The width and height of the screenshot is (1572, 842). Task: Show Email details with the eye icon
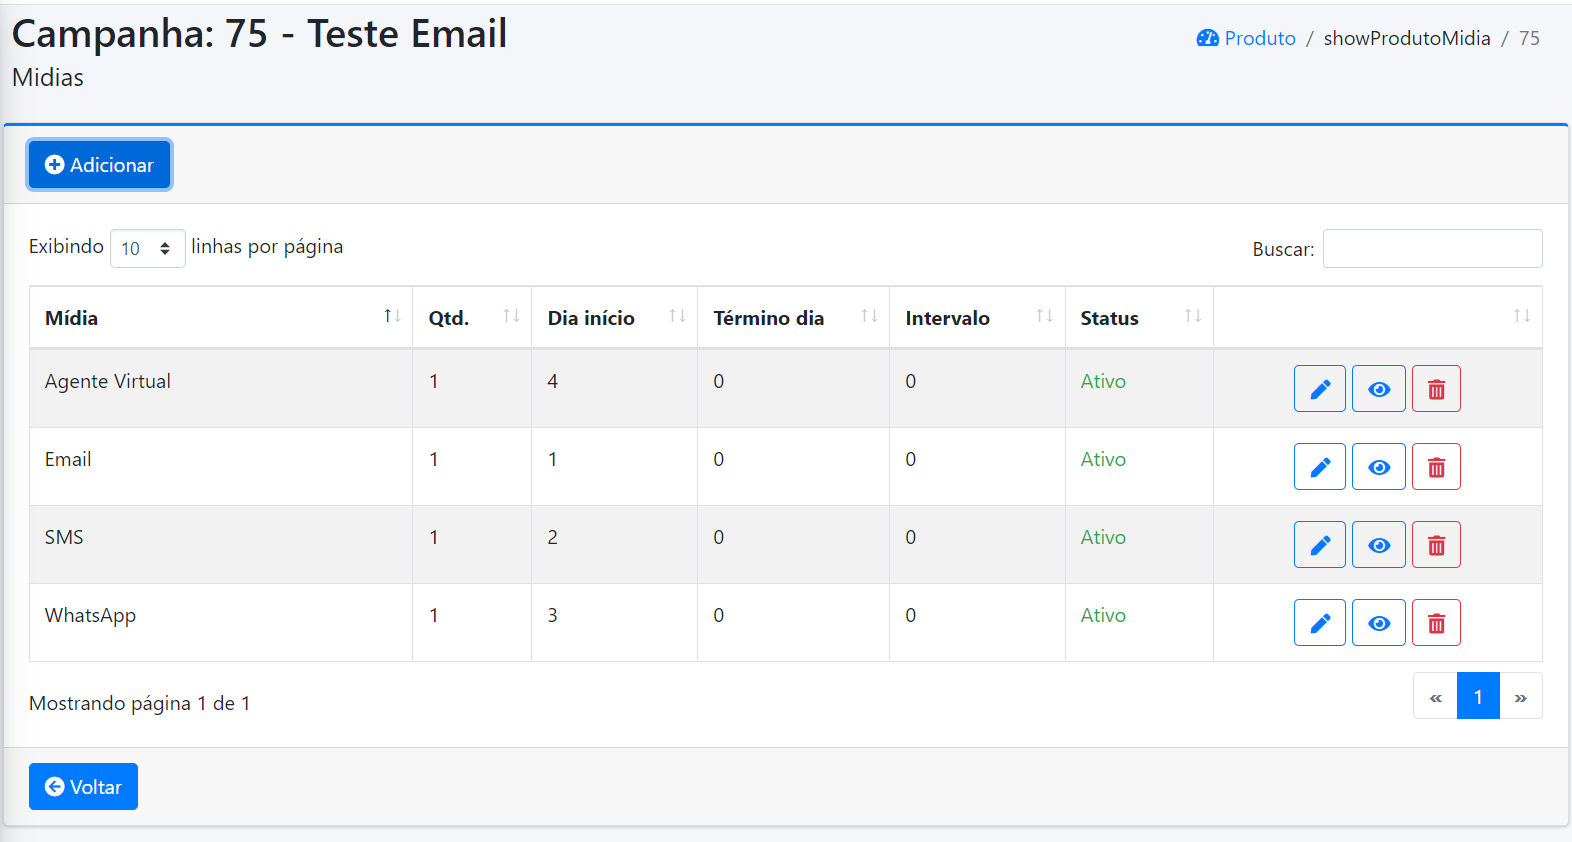click(x=1379, y=467)
